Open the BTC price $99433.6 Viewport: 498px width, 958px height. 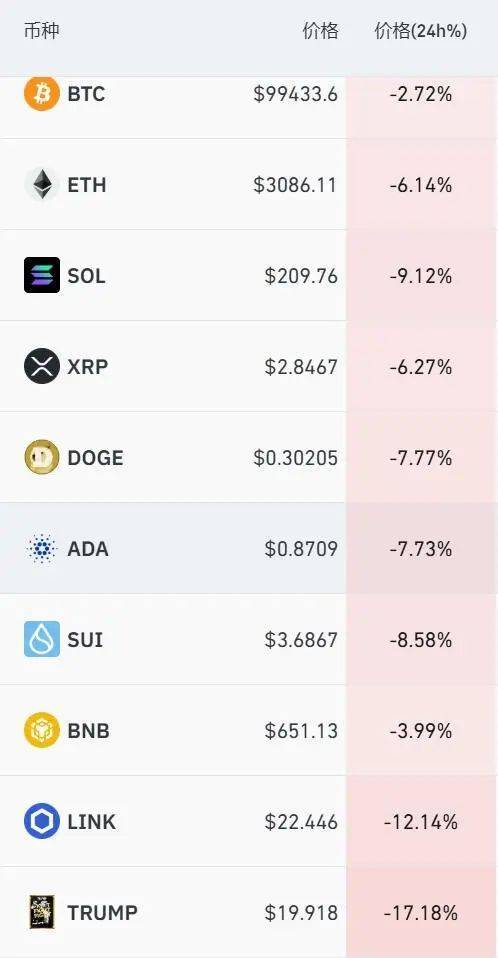[296, 94]
